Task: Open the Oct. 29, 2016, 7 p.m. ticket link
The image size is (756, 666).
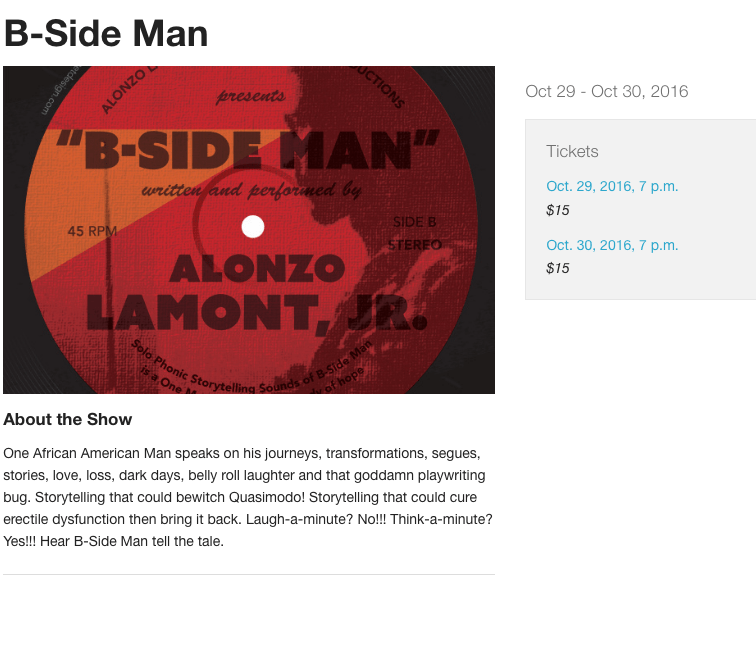Action: [x=612, y=186]
